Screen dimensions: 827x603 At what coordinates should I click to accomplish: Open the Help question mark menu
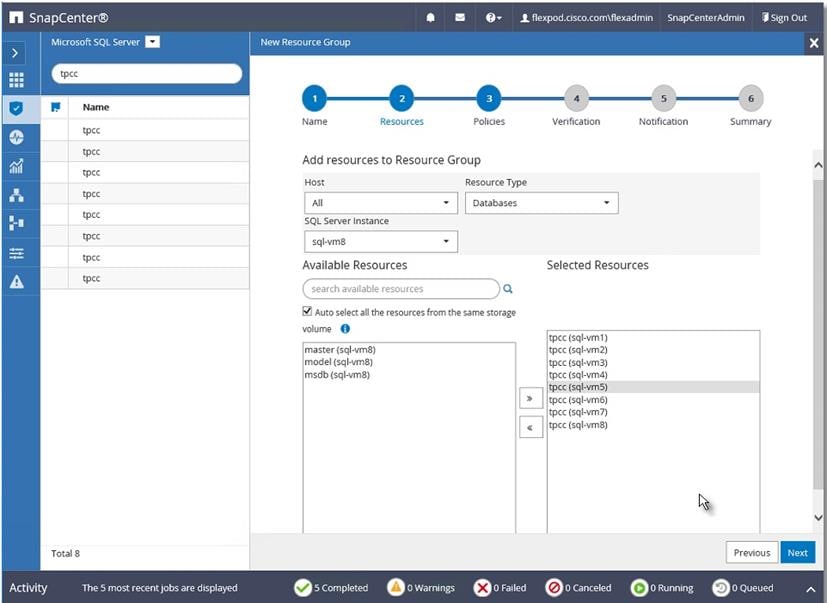coord(493,17)
